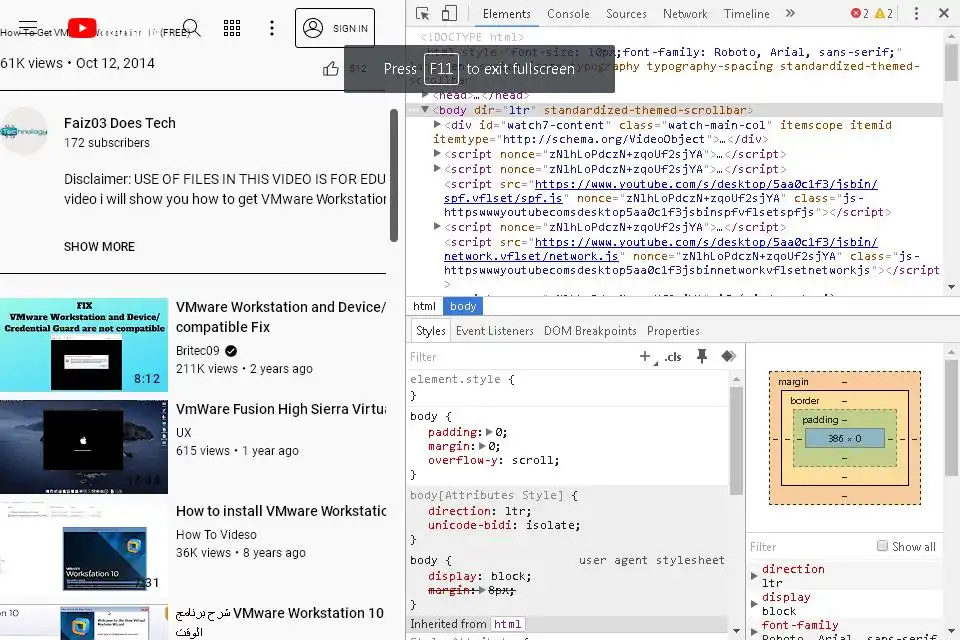Click the yellow warning count indicator
The image size is (960, 640).
[883, 13]
